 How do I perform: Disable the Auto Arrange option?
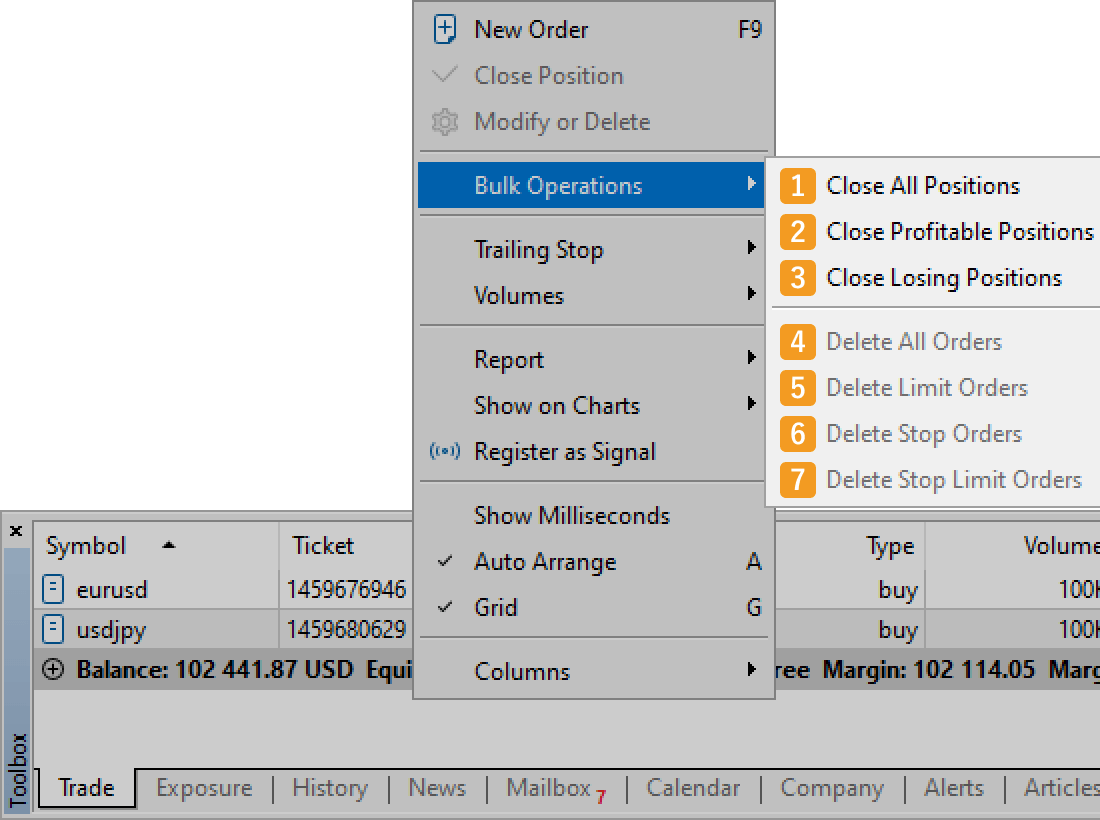(545, 562)
